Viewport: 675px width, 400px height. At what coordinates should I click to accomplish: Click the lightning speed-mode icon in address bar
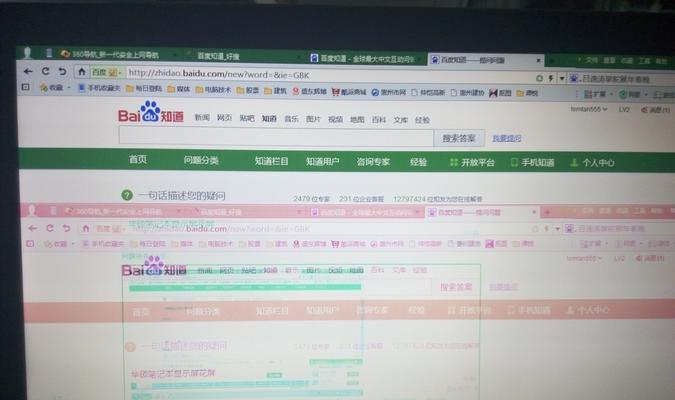coord(551,78)
